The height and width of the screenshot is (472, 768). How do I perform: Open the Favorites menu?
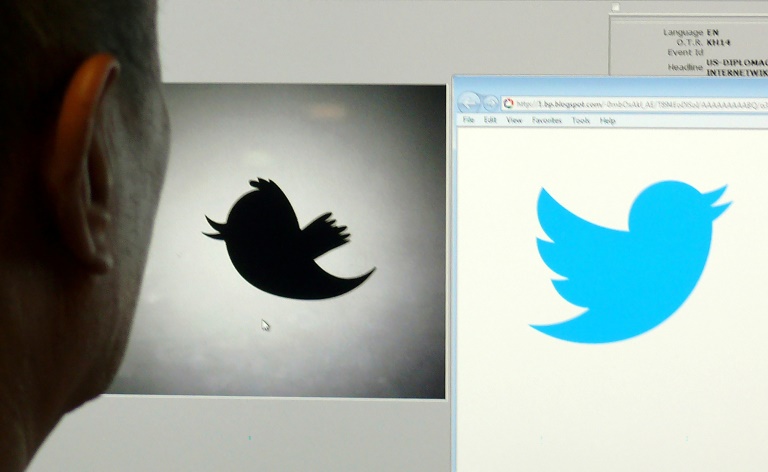(547, 120)
